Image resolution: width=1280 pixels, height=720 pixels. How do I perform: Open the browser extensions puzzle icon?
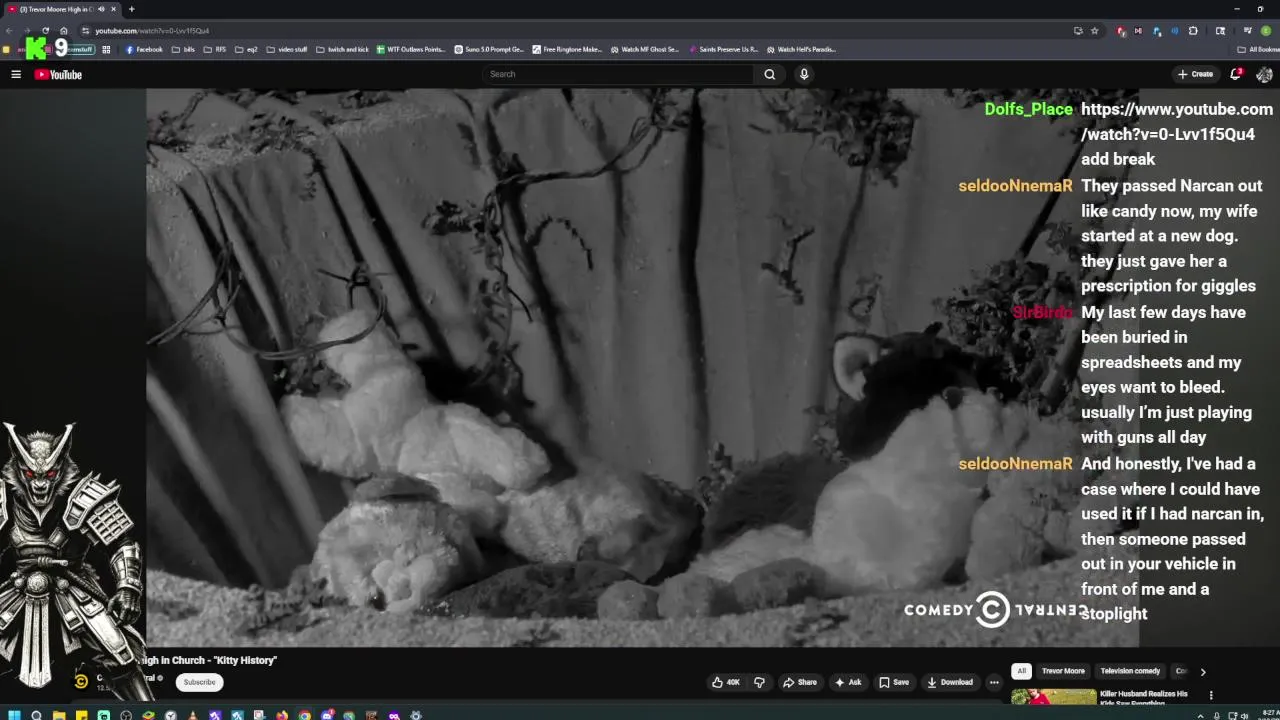click(1193, 31)
